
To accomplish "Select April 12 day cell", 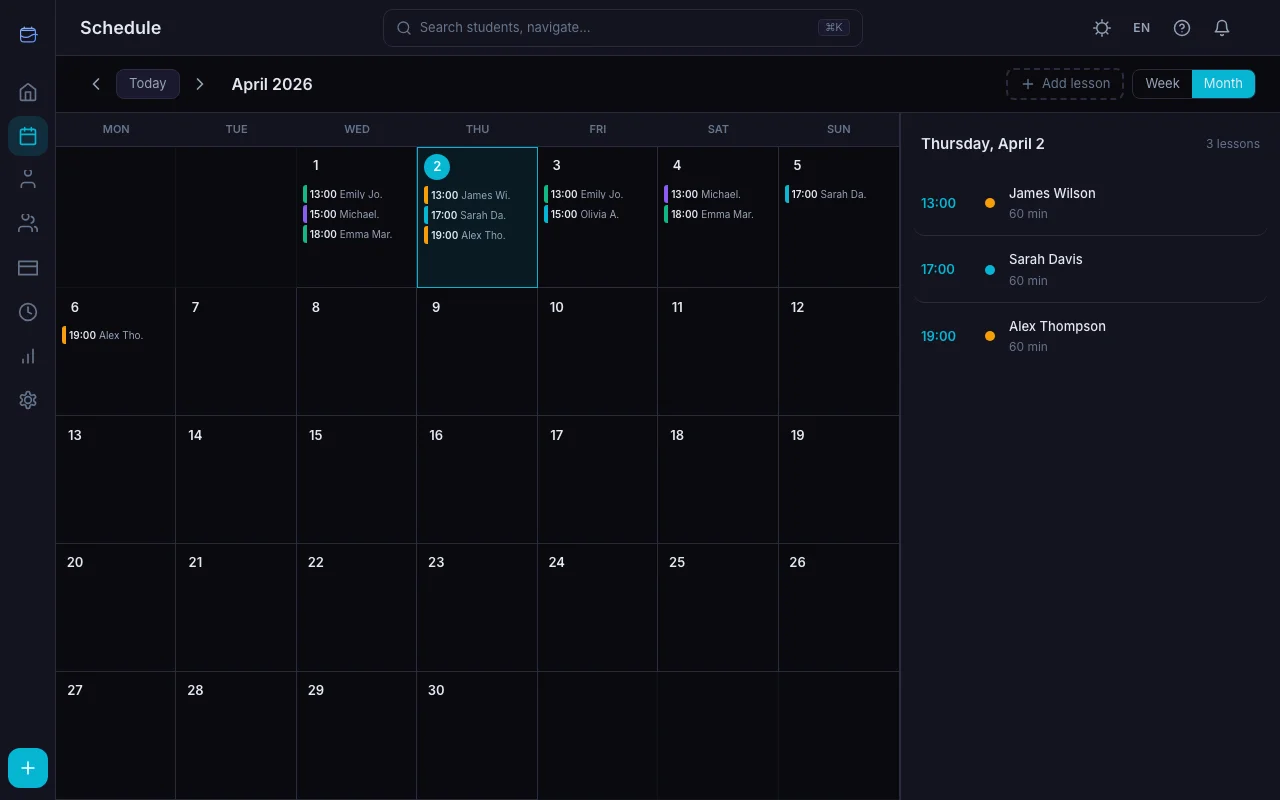I will [838, 352].
